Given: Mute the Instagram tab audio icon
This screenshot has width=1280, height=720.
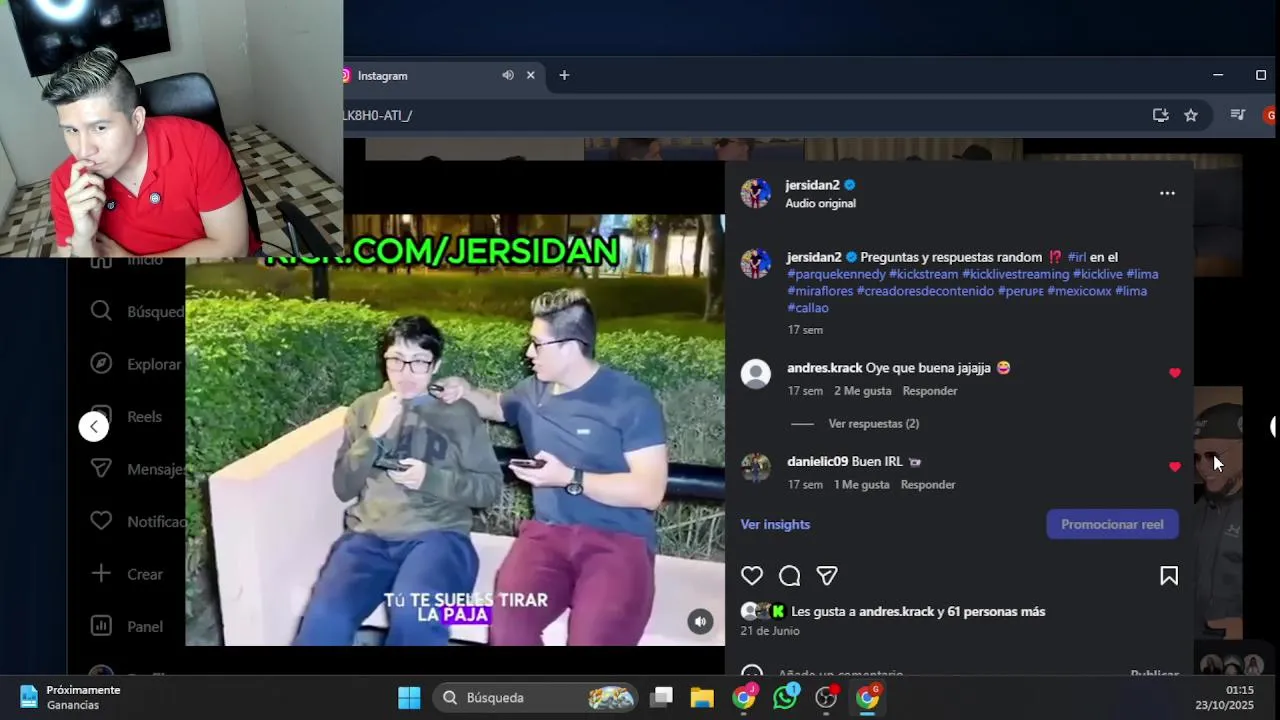Looking at the screenshot, I should pyautogui.click(x=508, y=75).
